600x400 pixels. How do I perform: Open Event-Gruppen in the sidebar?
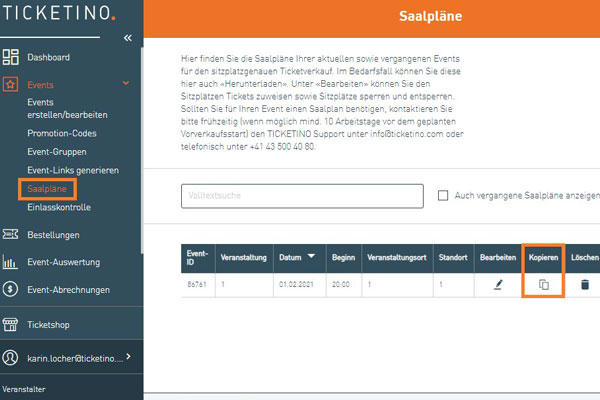point(57,151)
